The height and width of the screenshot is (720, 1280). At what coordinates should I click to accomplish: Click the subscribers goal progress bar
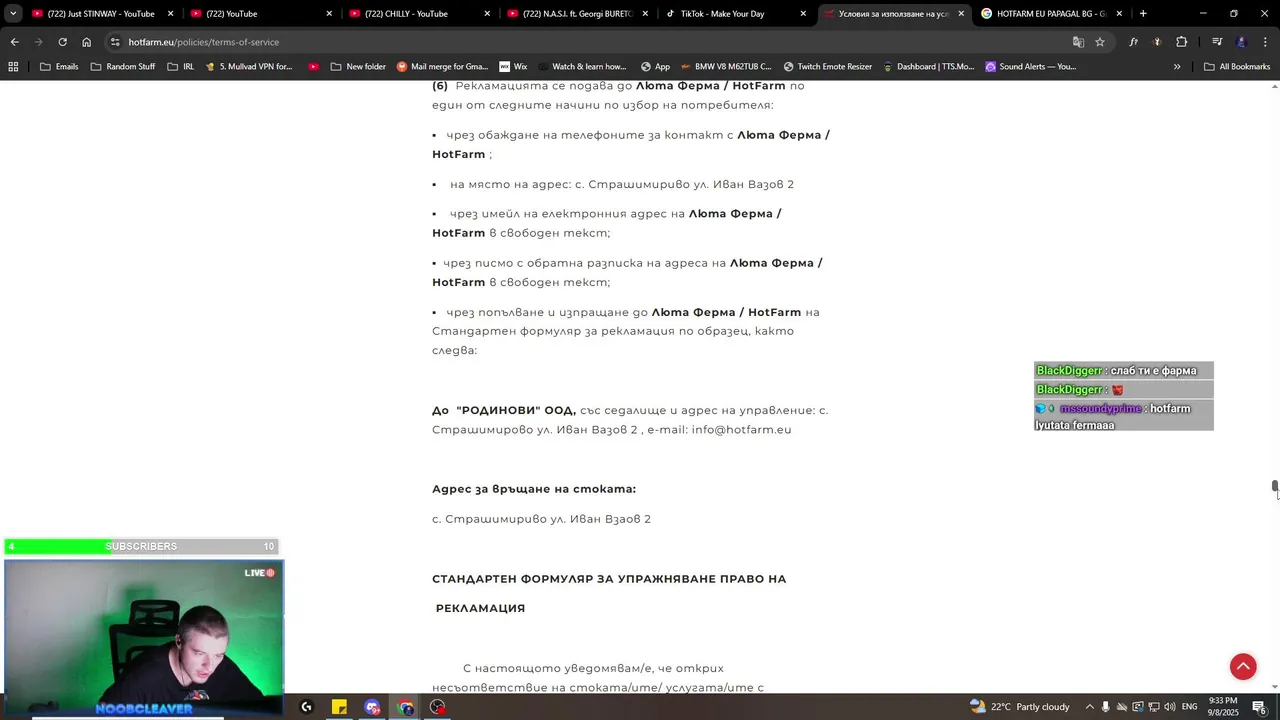(x=141, y=546)
